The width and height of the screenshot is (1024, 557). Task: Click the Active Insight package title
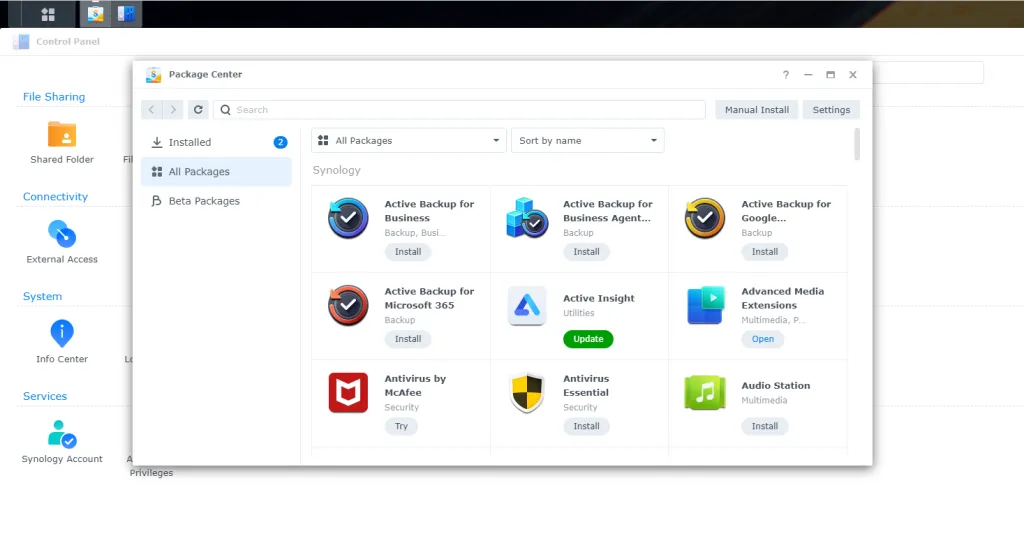tap(598, 298)
